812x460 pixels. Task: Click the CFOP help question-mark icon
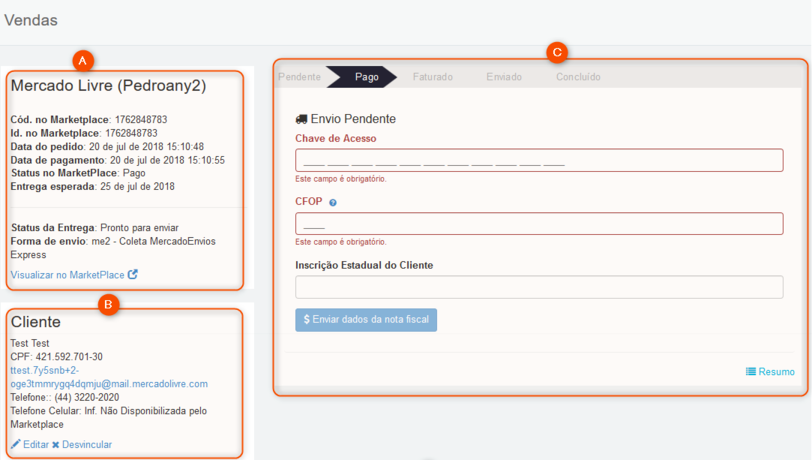333,203
